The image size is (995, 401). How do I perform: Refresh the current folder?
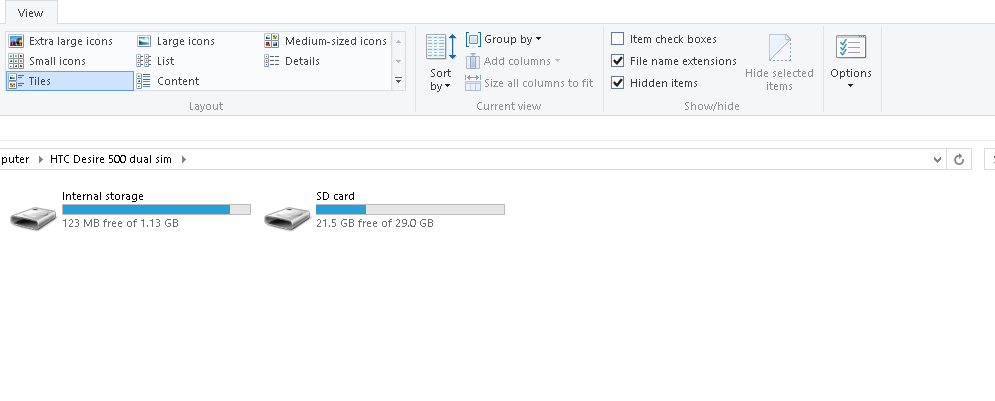click(x=959, y=159)
